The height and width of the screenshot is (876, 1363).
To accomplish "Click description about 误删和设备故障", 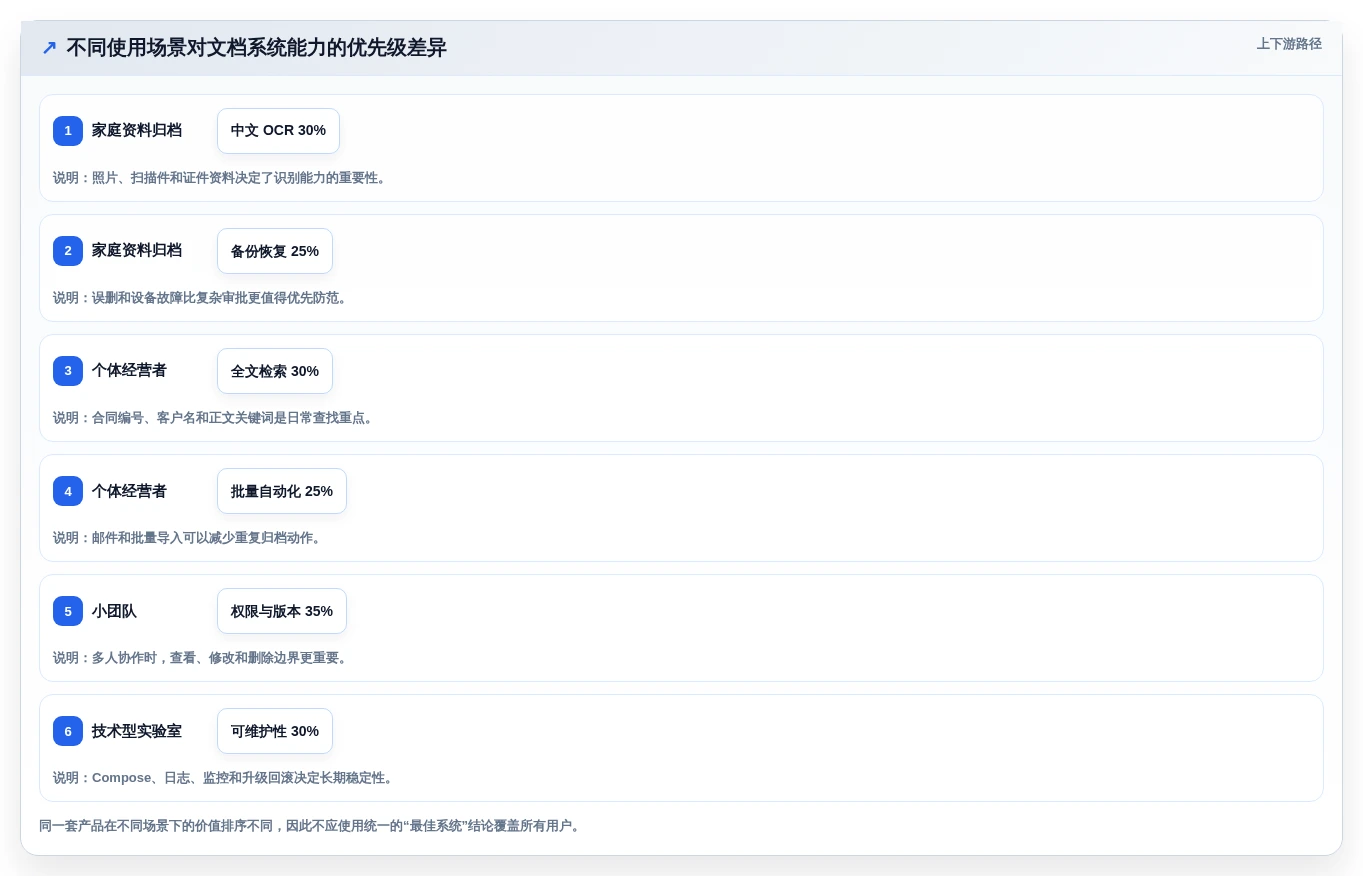I will click(x=202, y=298).
